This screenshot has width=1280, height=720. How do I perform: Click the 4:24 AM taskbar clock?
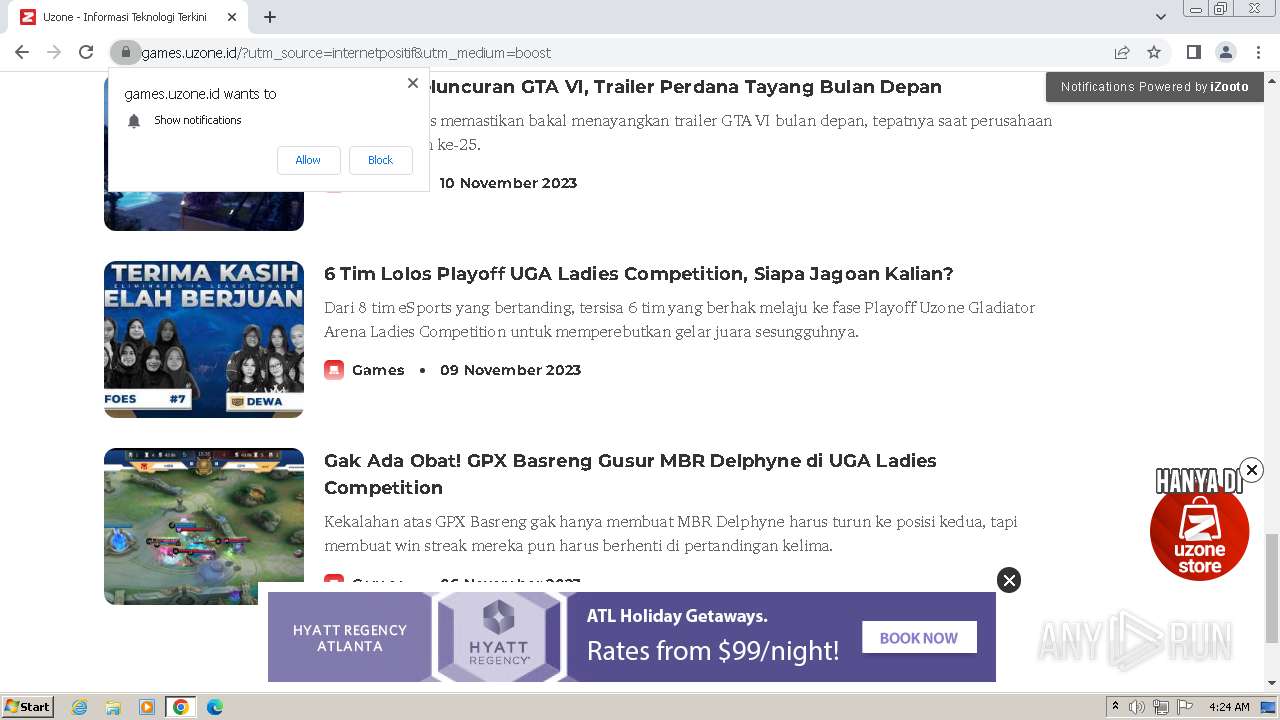coord(1229,707)
